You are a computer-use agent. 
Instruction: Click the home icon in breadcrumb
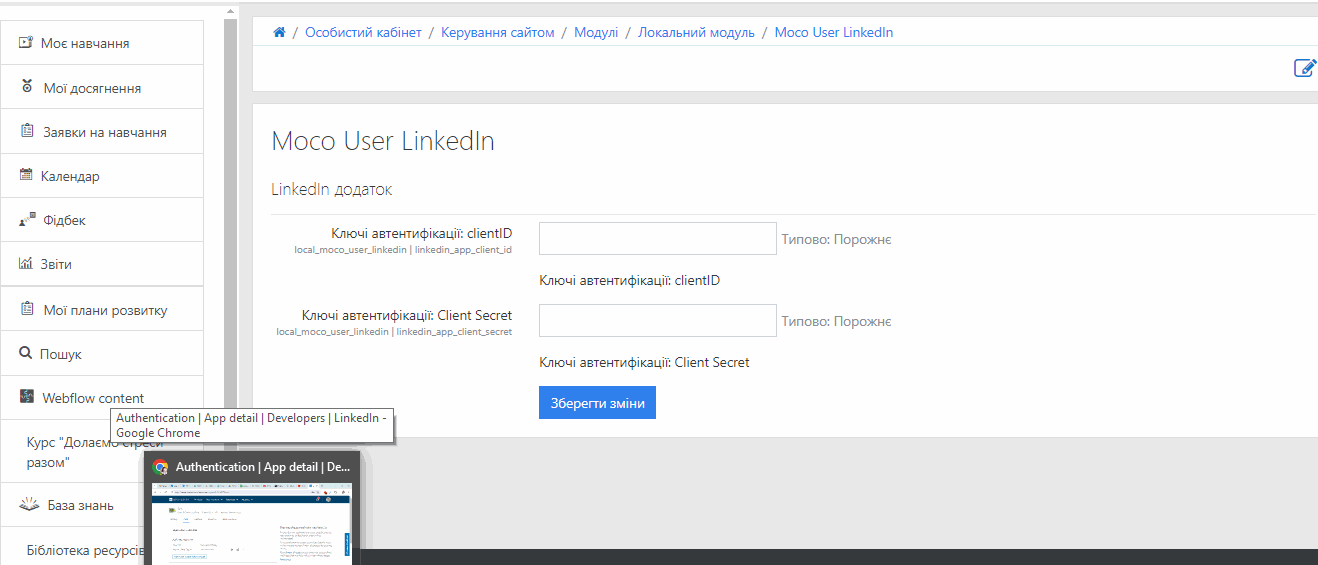(280, 33)
